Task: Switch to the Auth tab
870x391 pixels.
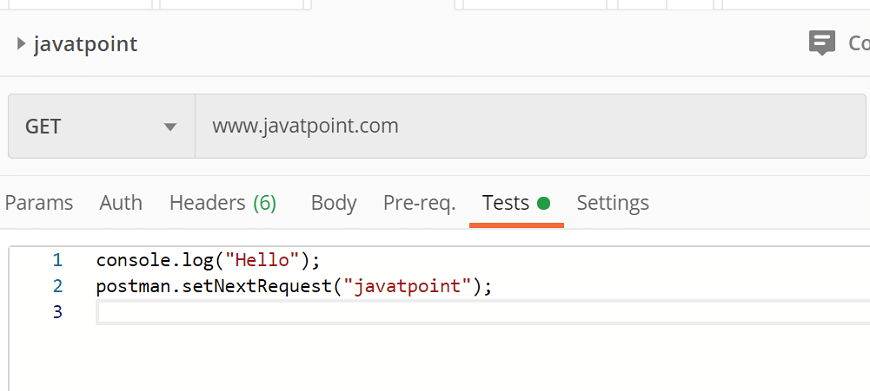Action: point(121,204)
